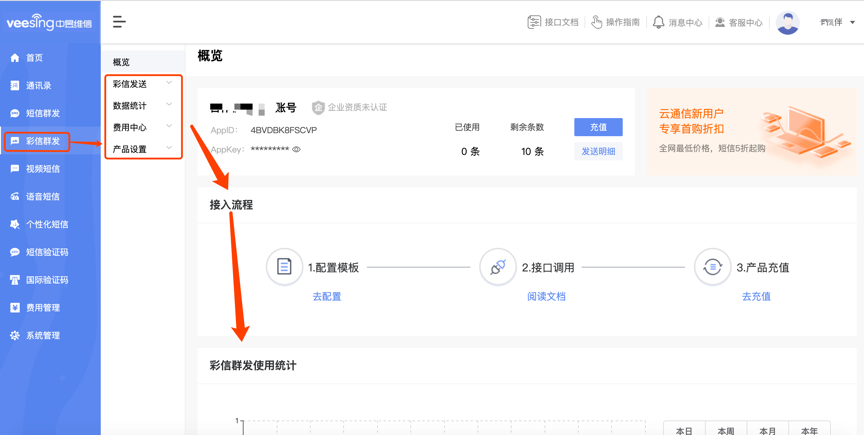This screenshot has height=435, width=864.
Task: Click the phone icon beside 语音短信
Action: (15, 197)
